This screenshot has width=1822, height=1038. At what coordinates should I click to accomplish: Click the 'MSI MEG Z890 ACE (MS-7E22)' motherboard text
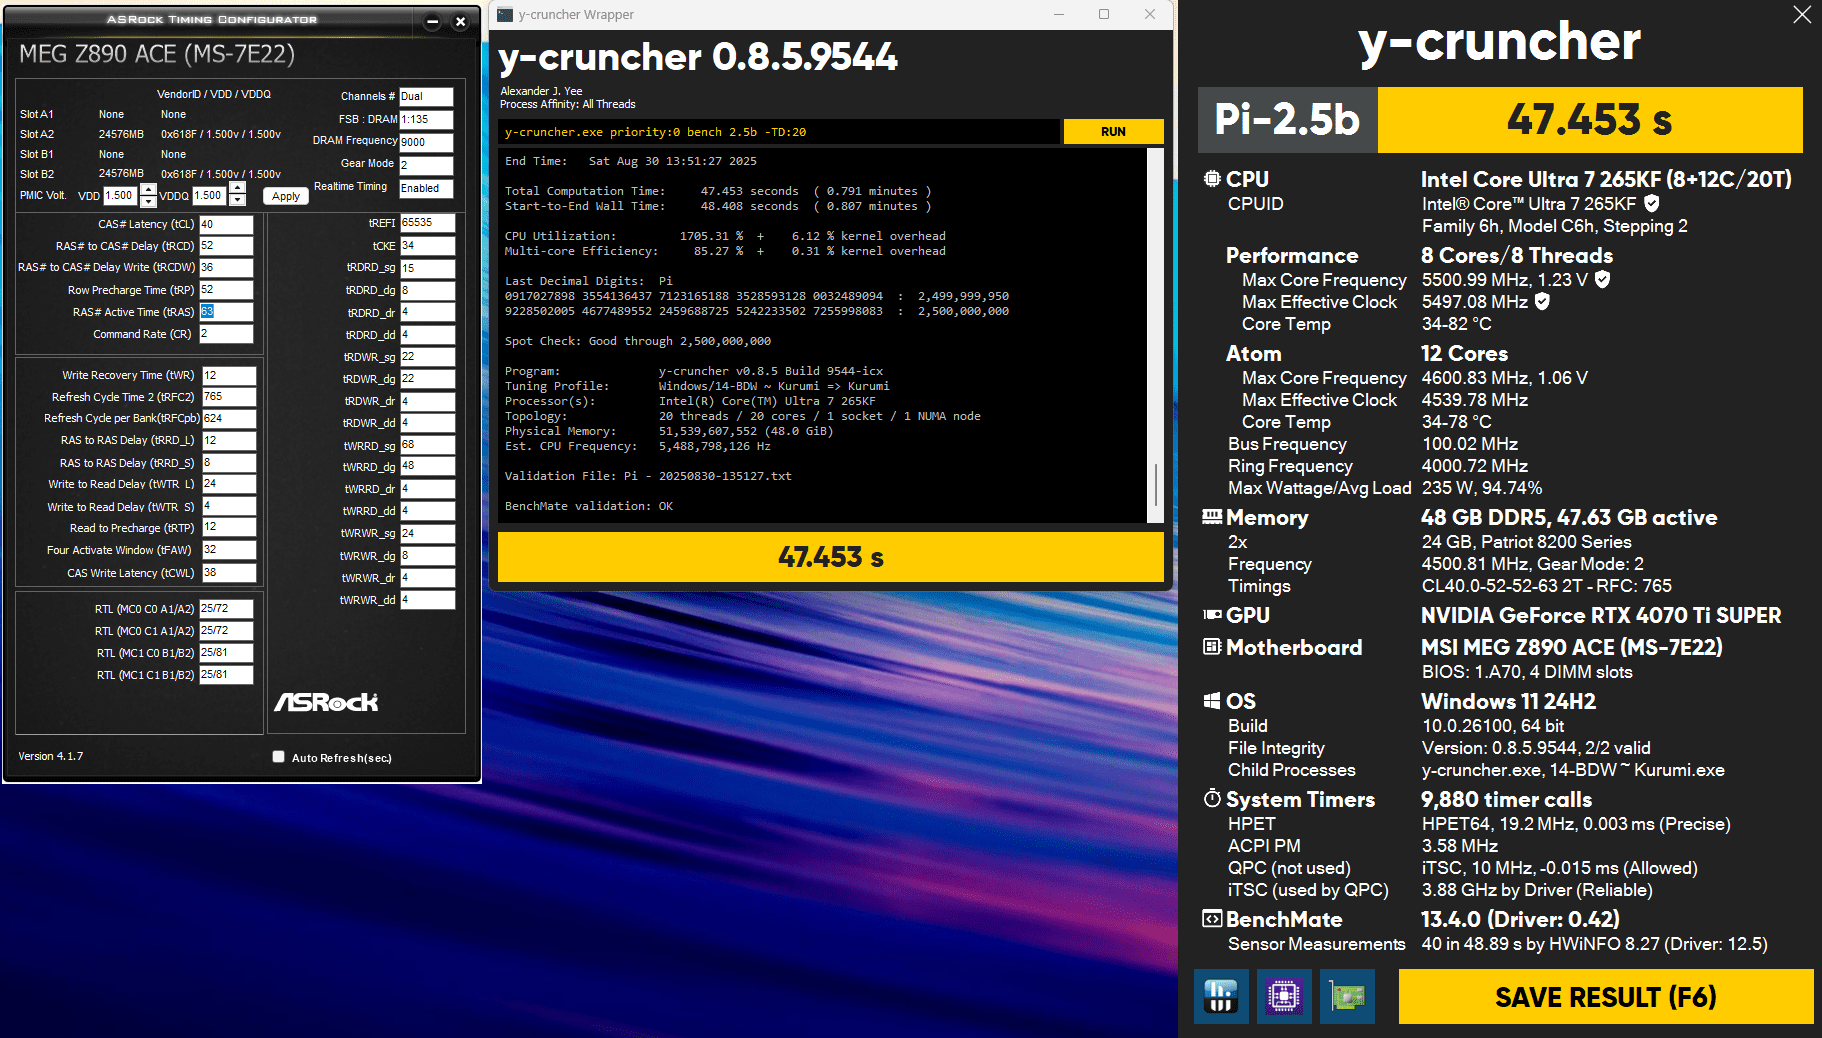[1572, 647]
